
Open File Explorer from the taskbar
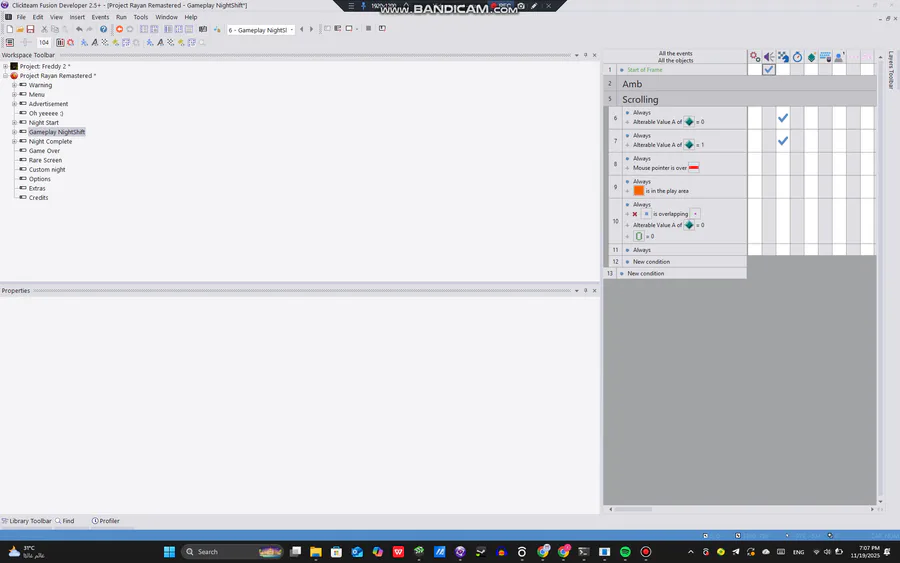click(x=316, y=552)
